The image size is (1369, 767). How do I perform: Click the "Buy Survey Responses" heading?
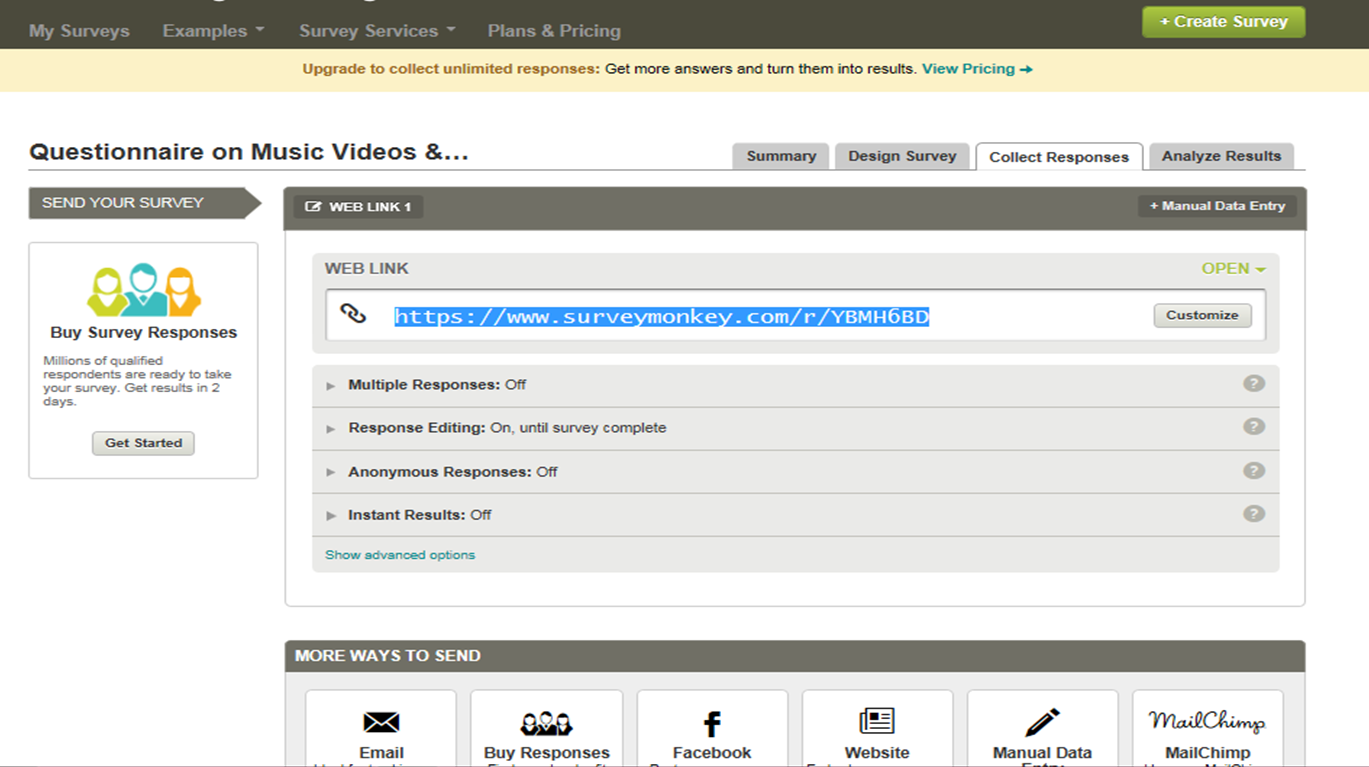pyautogui.click(x=144, y=333)
